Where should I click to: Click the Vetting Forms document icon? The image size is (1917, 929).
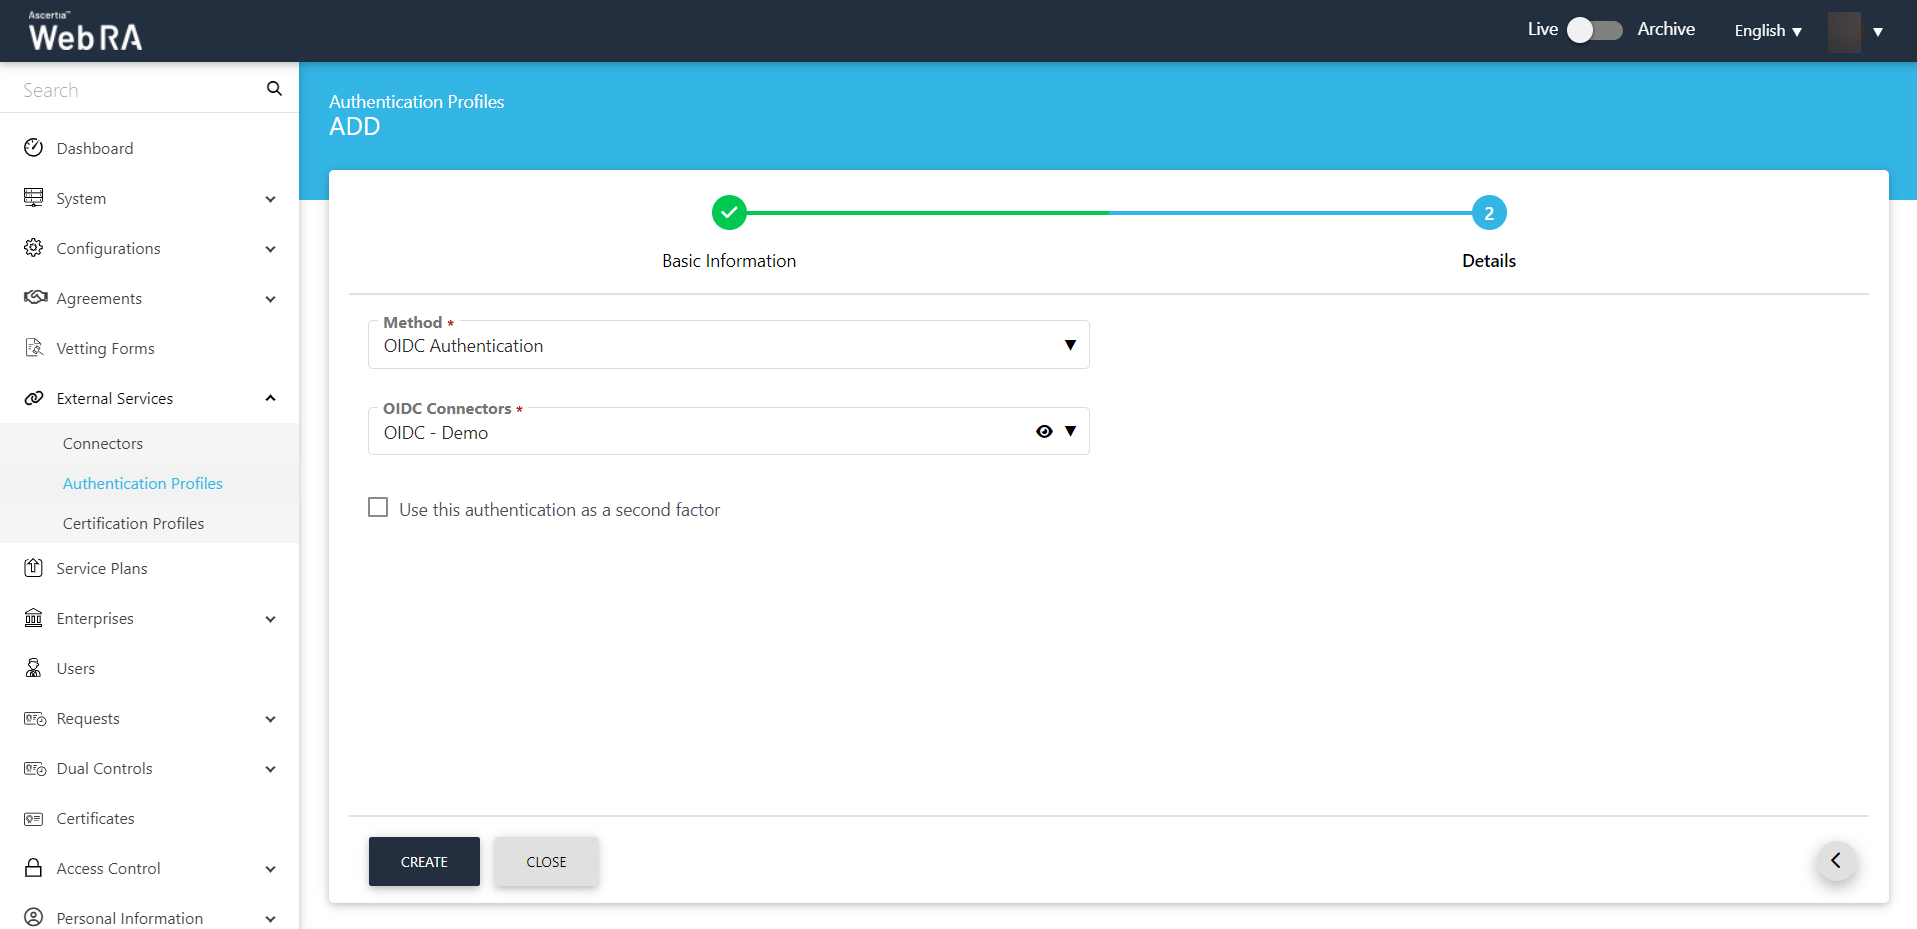[34, 348]
